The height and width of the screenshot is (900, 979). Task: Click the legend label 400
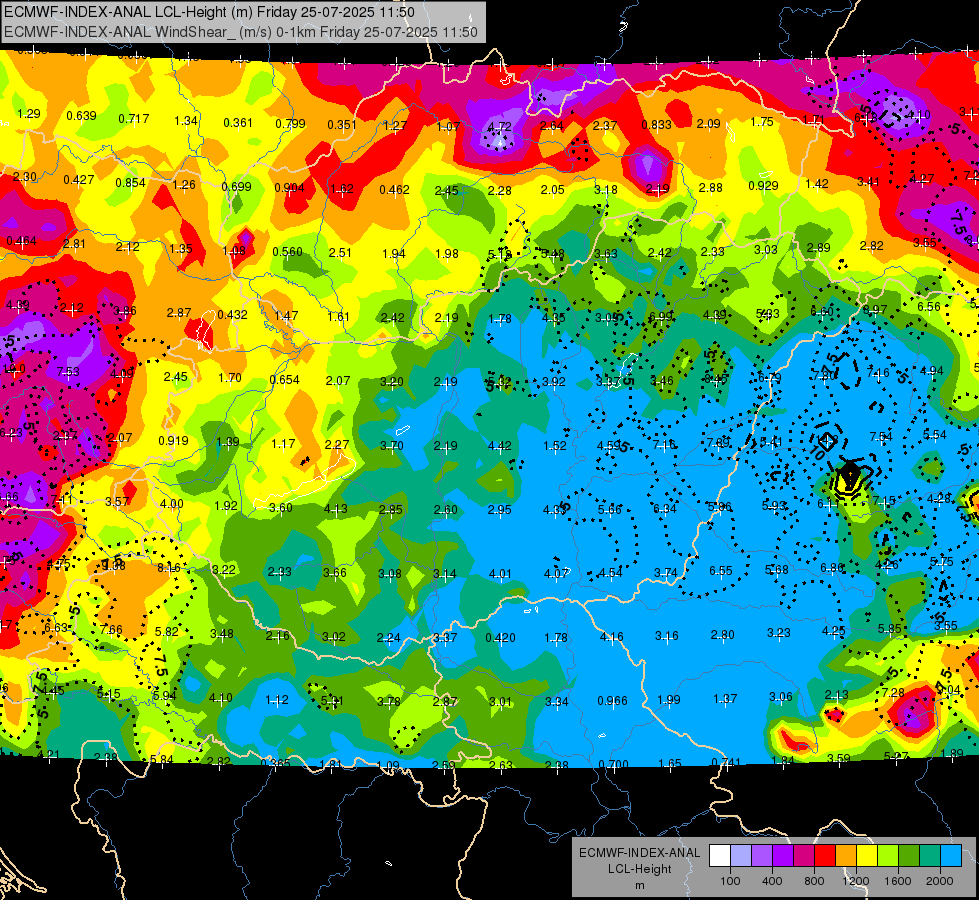point(772,881)
